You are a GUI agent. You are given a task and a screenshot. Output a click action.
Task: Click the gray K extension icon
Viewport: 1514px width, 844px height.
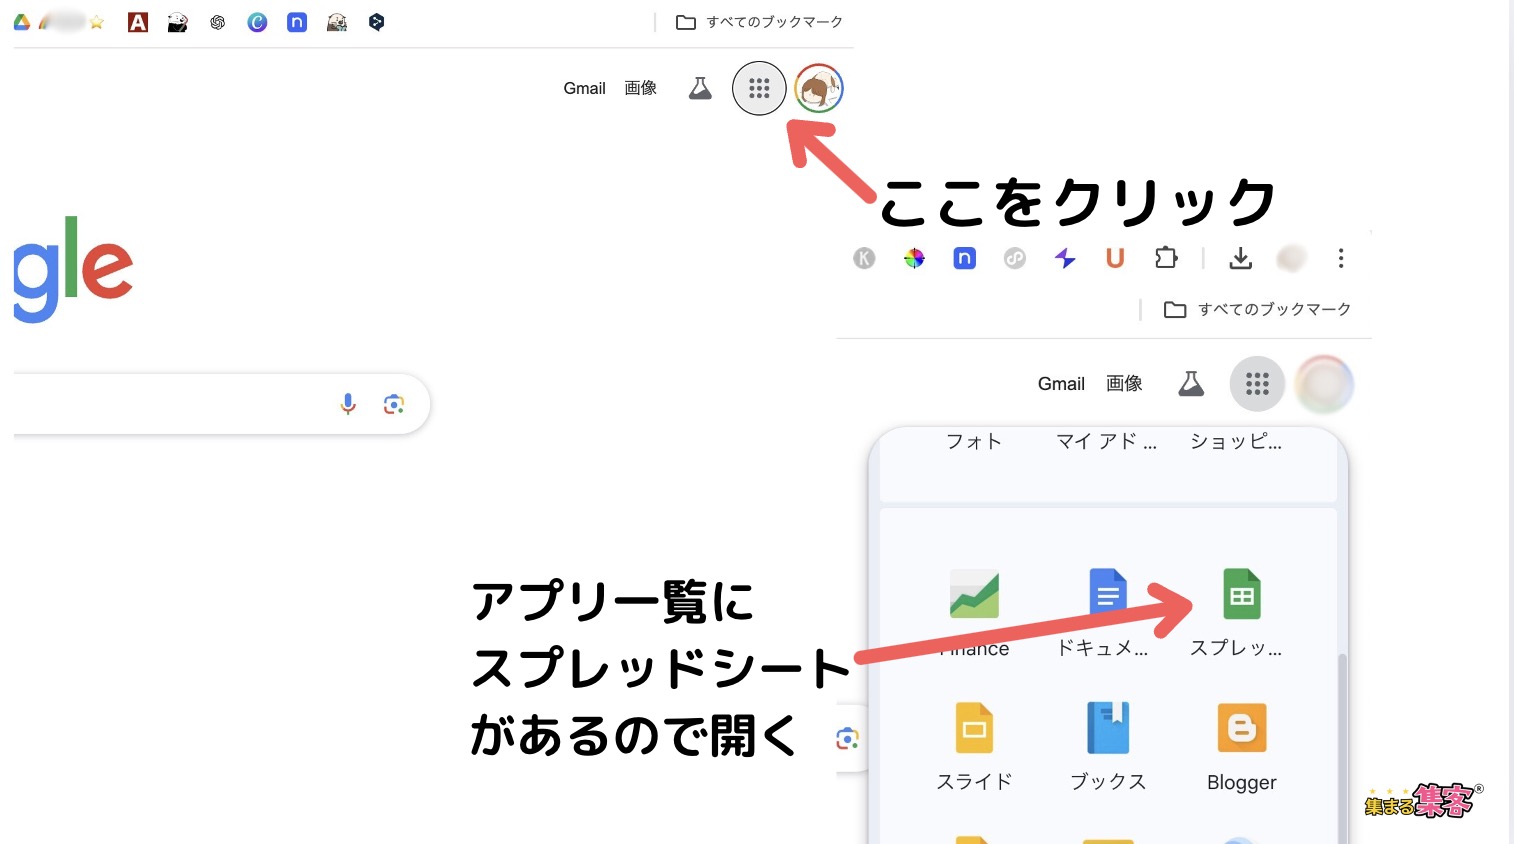point(864,258)
